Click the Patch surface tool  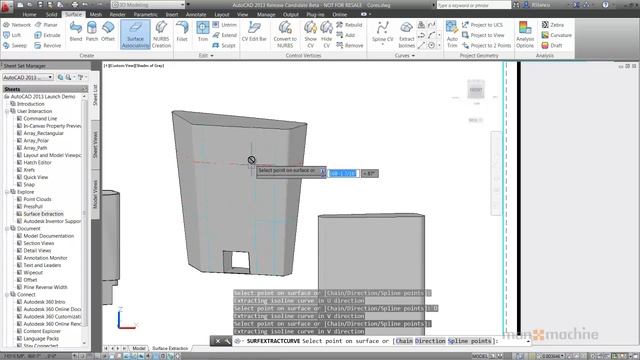92,31
